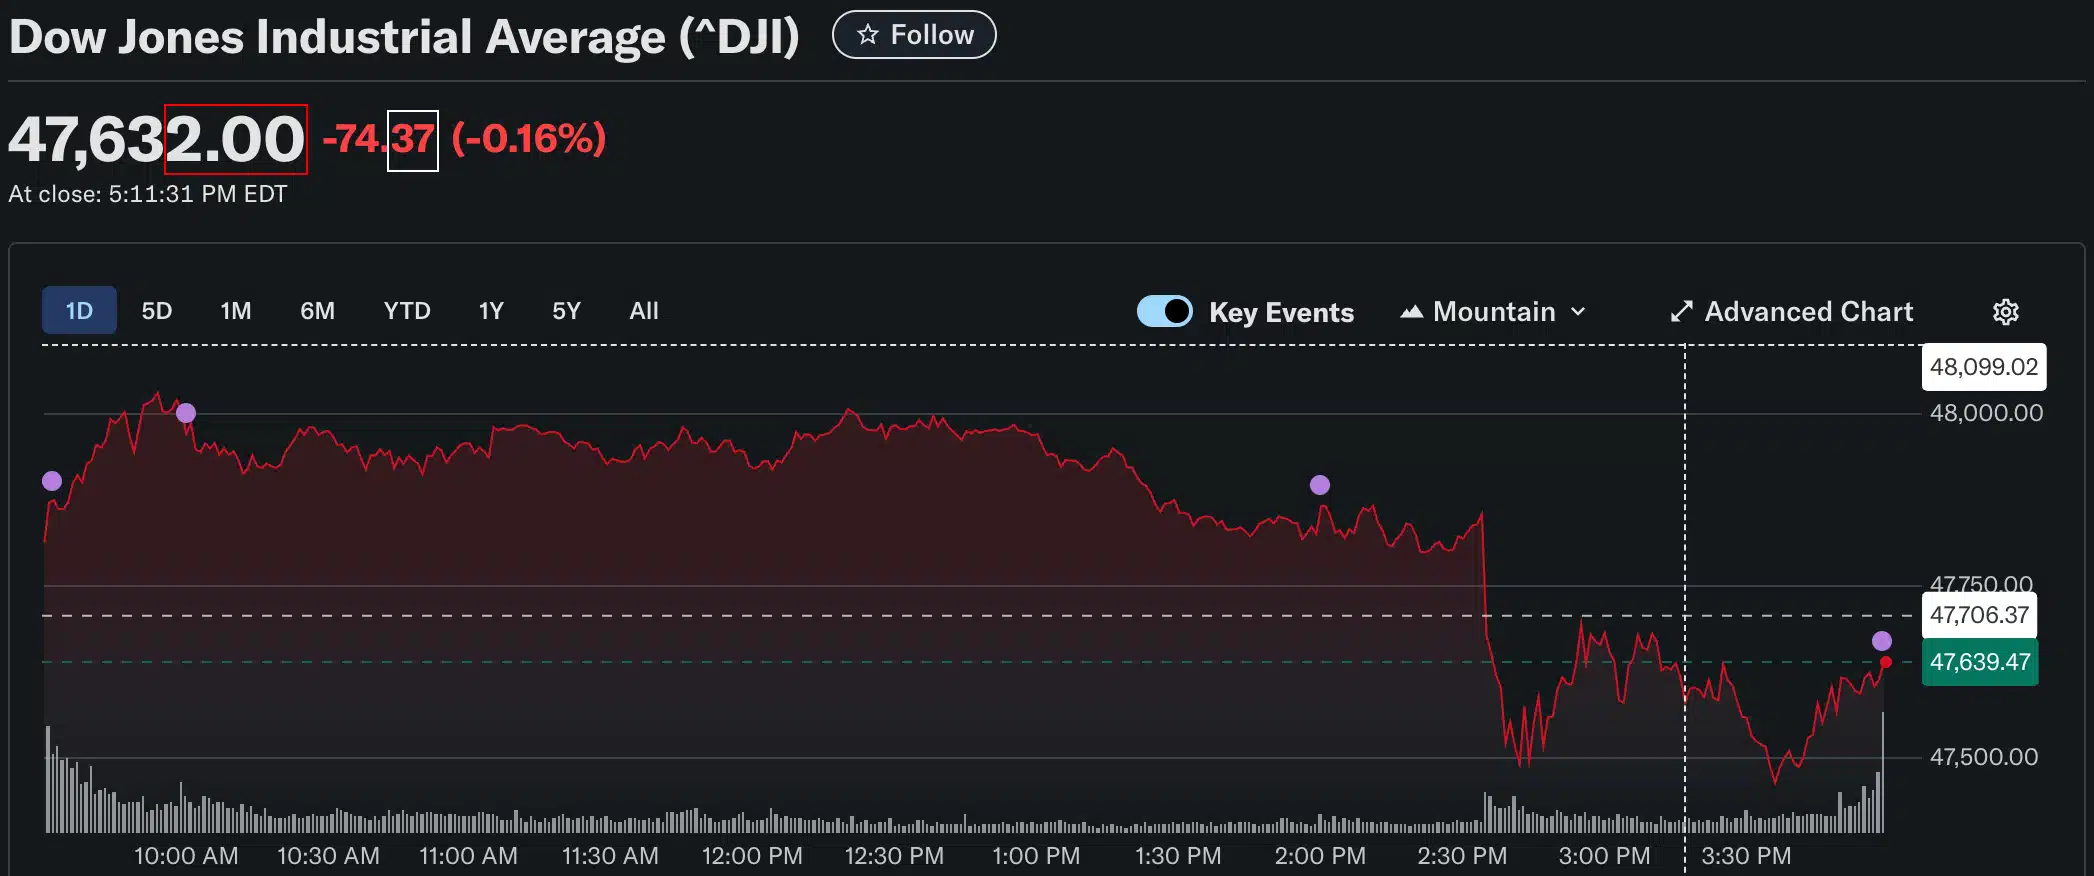The image size is (2094, 876).
Task: Click the key event dot near 2:00 PM
Action: click(x=1320, y=485)
